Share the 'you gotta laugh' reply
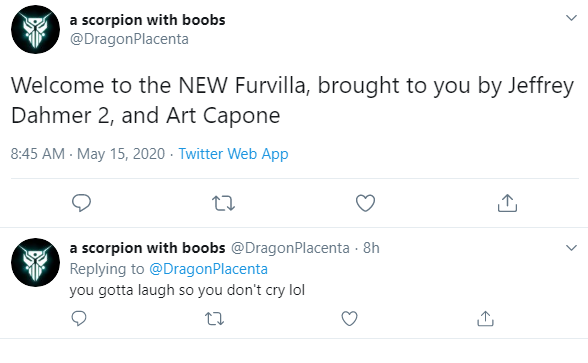Image resolution: width=588 pixels, height=363 pixels. pos(485,319)
